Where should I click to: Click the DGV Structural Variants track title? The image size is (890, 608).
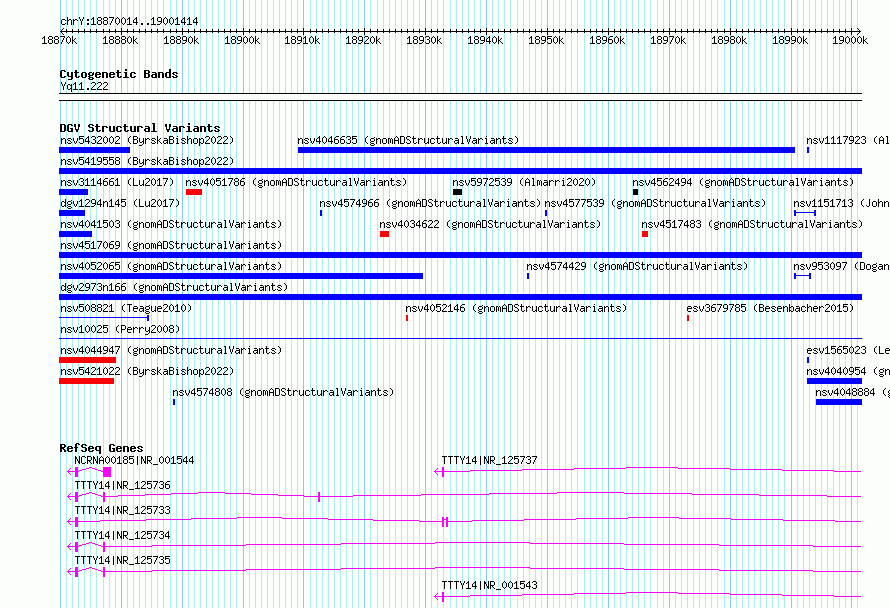[x=140, y=128]
